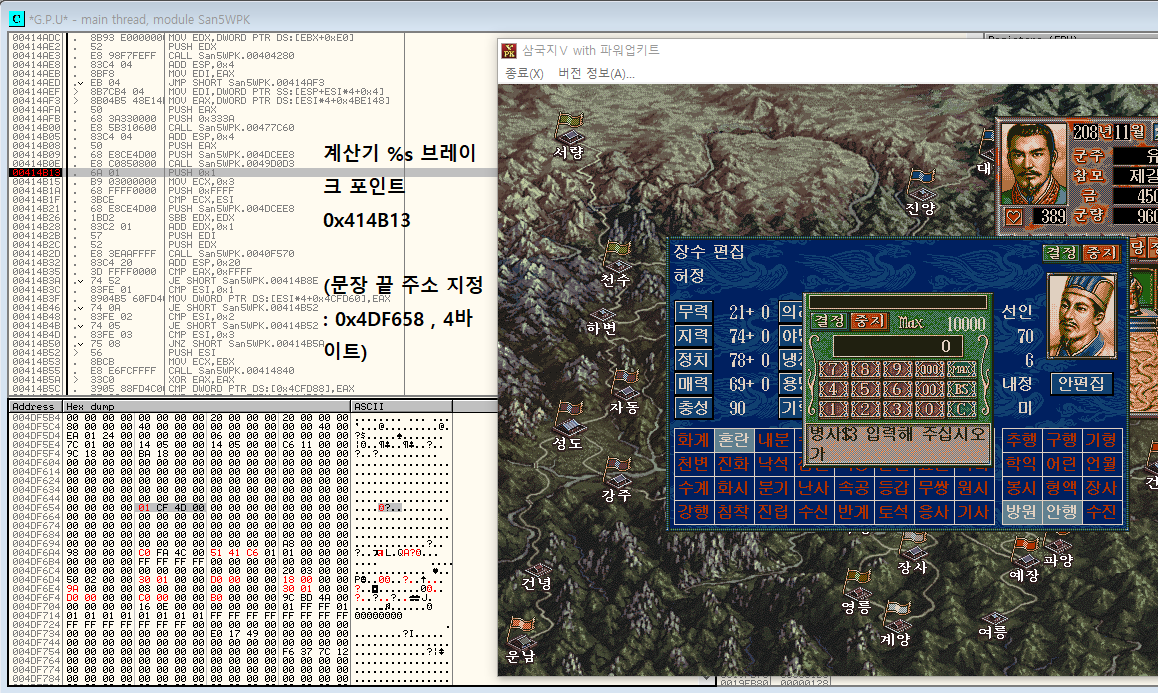Confirm with 결정 in the calculator popup
The height and width of the screenshot is (693, 1158).
point(829,321)
